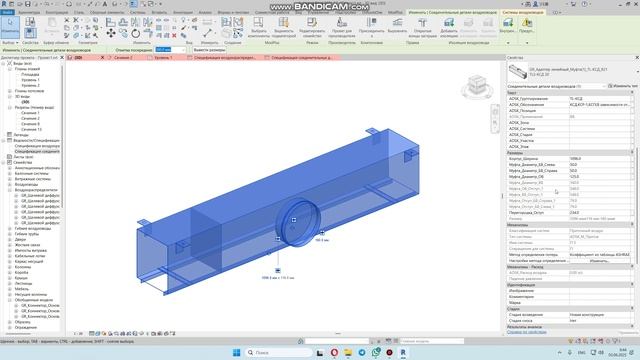The image size is (640, 360).
Task: Open the Спецификация воздухораспределителей view tab
Action: click(x=224, y=58)
